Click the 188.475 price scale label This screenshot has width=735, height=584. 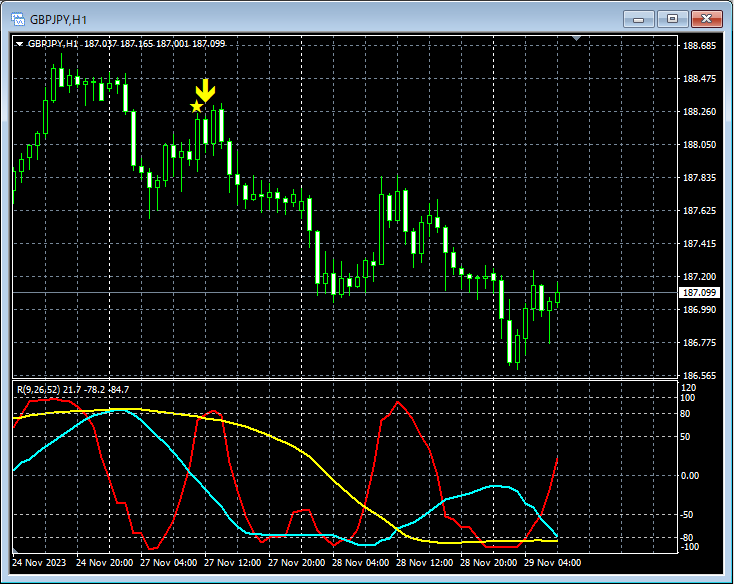pos(699,79)
